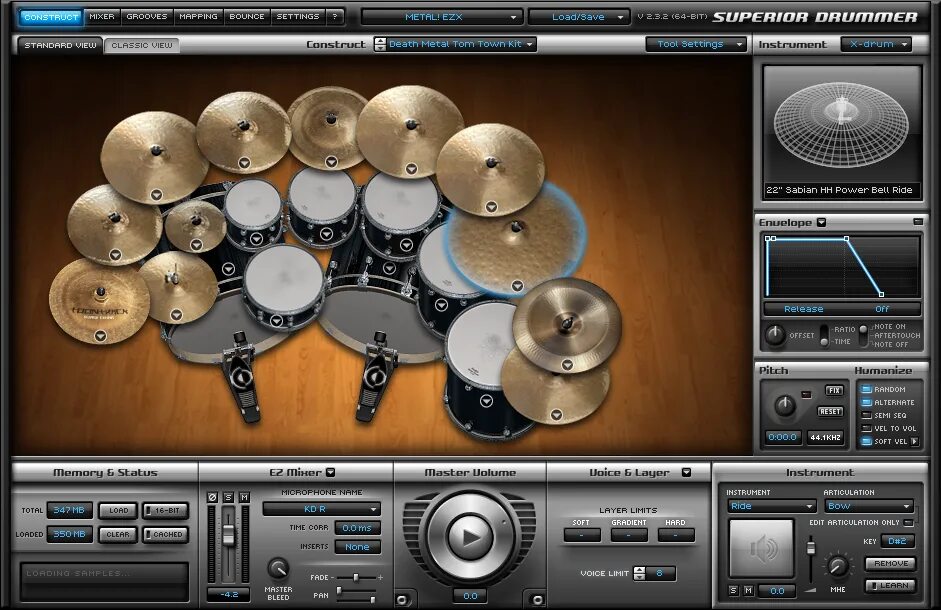This screenshot has height=610, width=941.
Task: Mute the EZ Mixer channel with M
Action: click(x=244, y=497)
